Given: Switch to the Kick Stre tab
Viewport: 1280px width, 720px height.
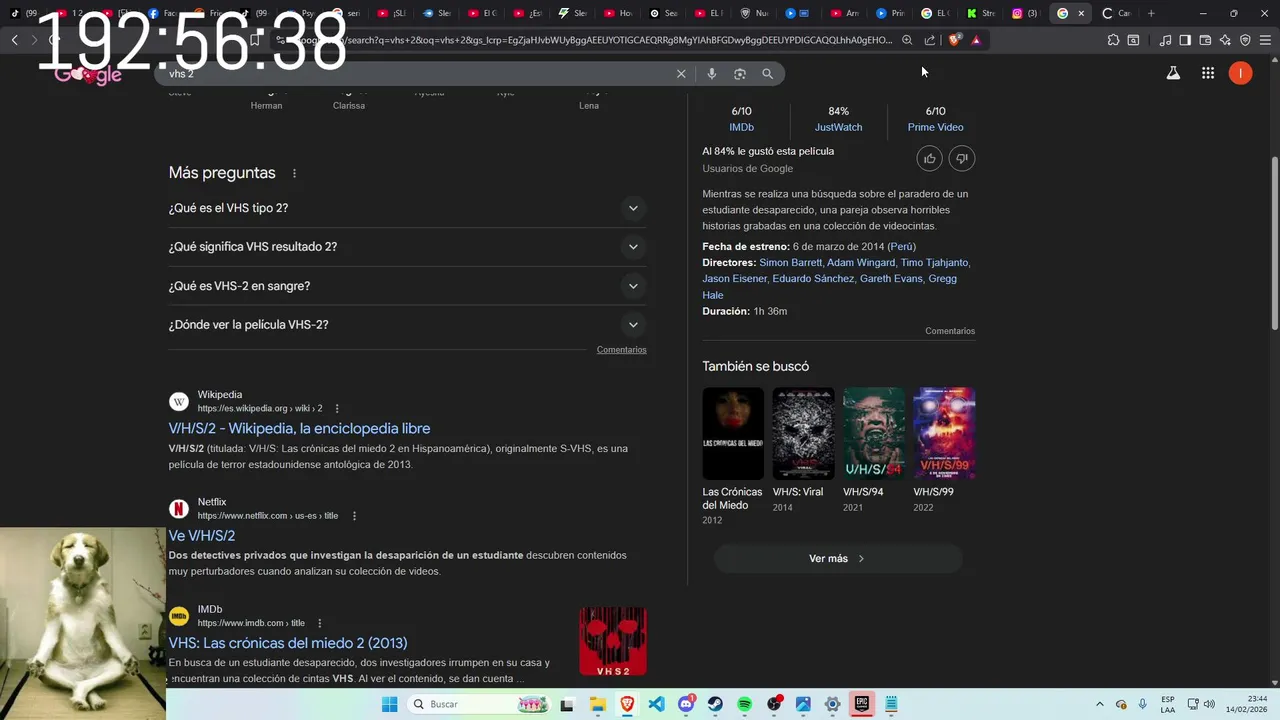Looking at the screenshot, I should (981, 13).
